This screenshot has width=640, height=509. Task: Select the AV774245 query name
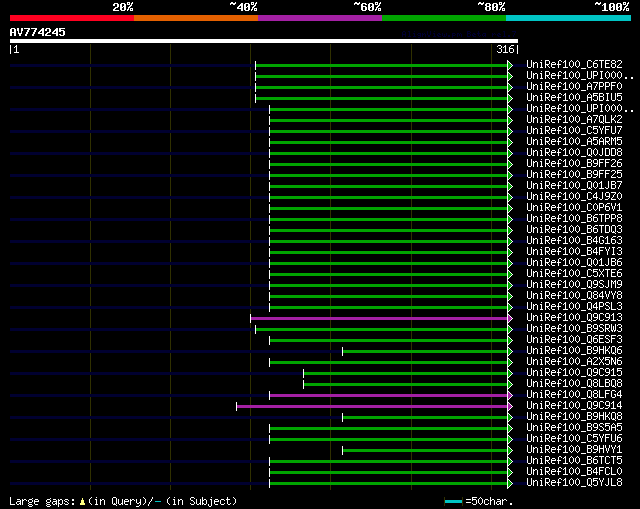(x=38, y=32)
